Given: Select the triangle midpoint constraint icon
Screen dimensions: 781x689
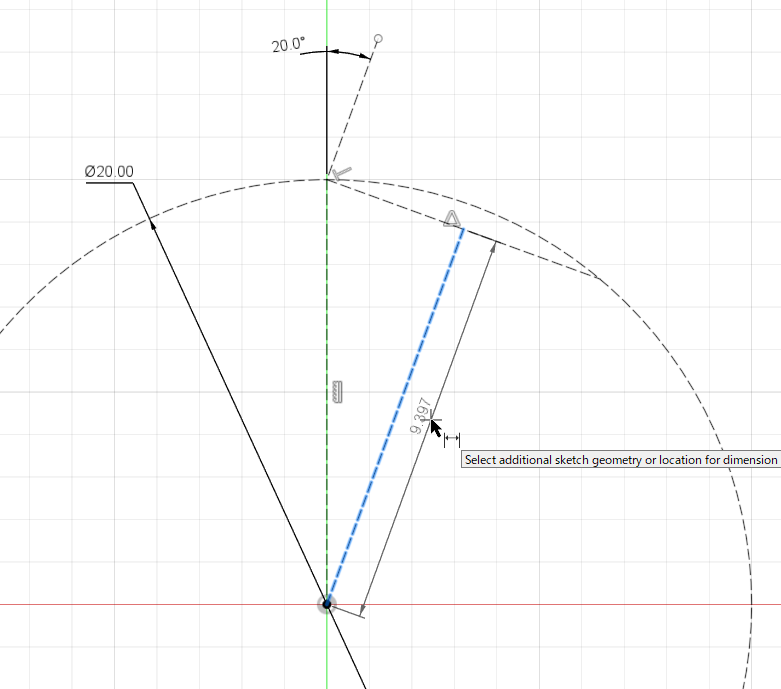Looking at the screenshot, I should 452,219.
